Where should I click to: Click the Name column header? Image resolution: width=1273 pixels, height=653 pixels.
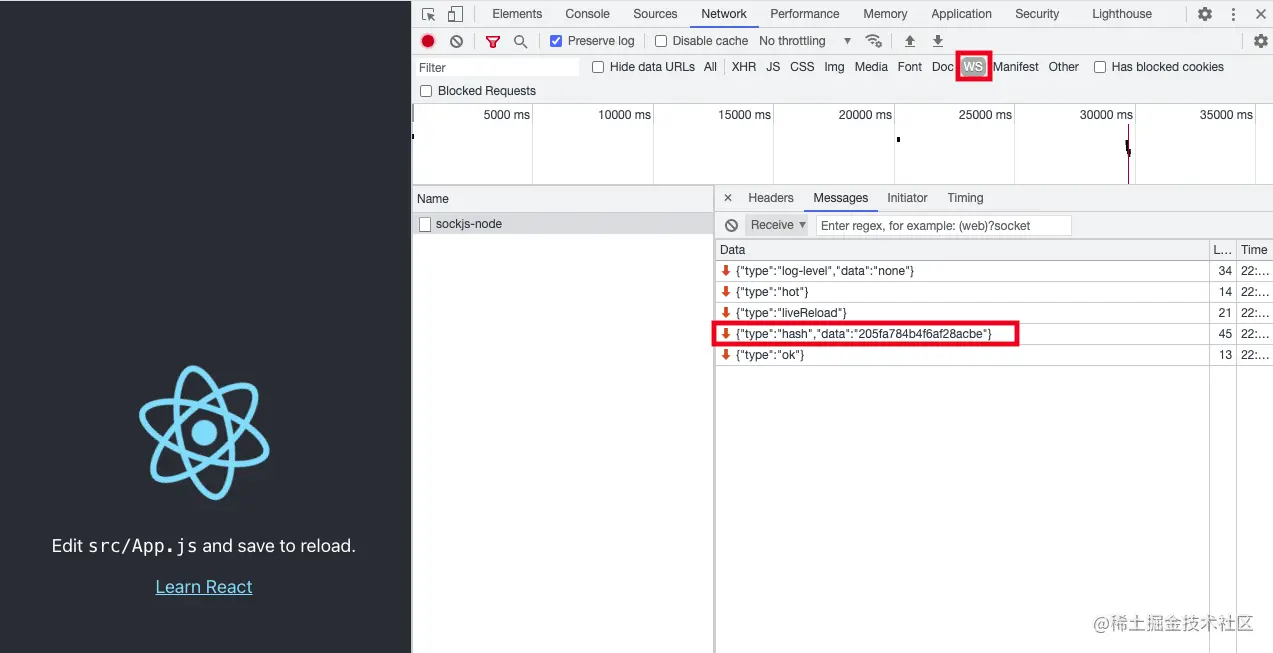click(x=563, y=199)
